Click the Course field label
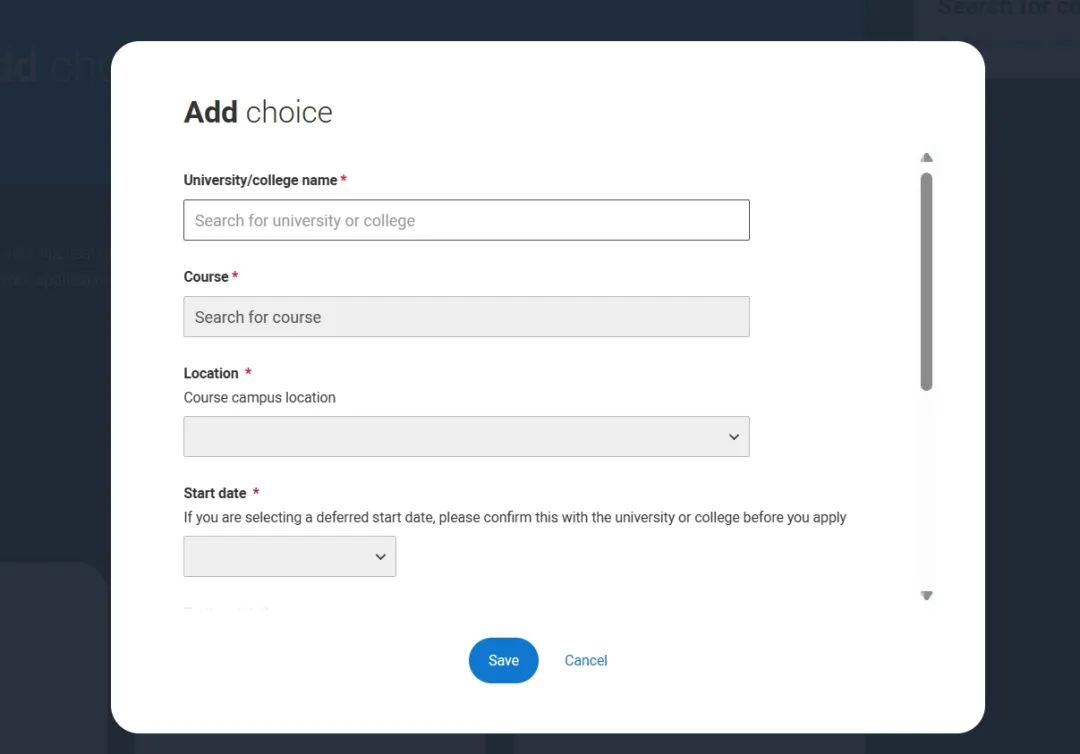The height and width of the screenshot is (754, 1080). click(206, 277)
